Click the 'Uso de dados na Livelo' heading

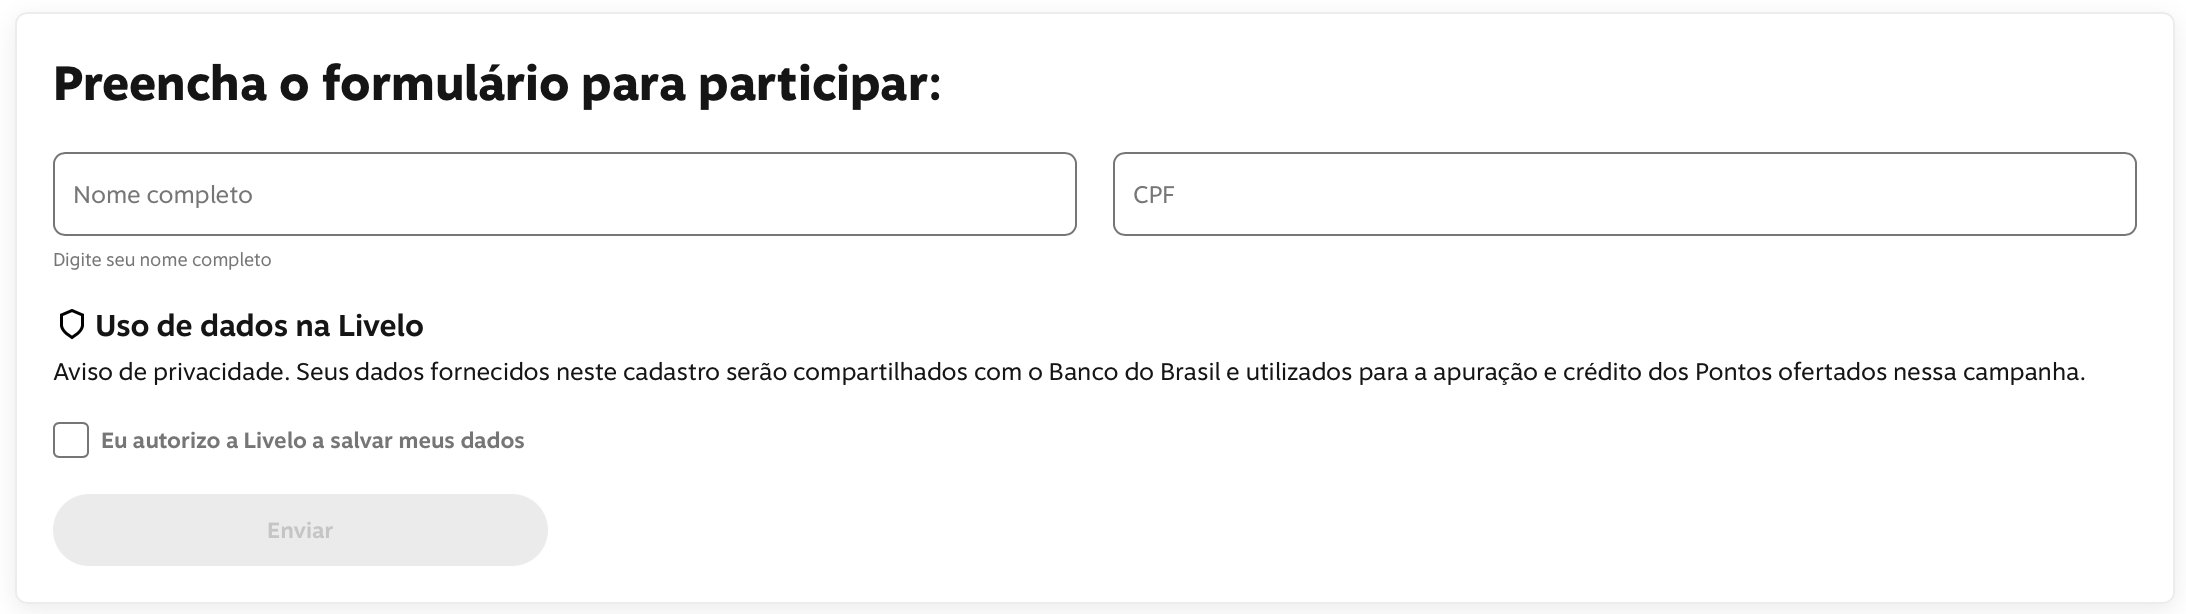tap(259, 326)
